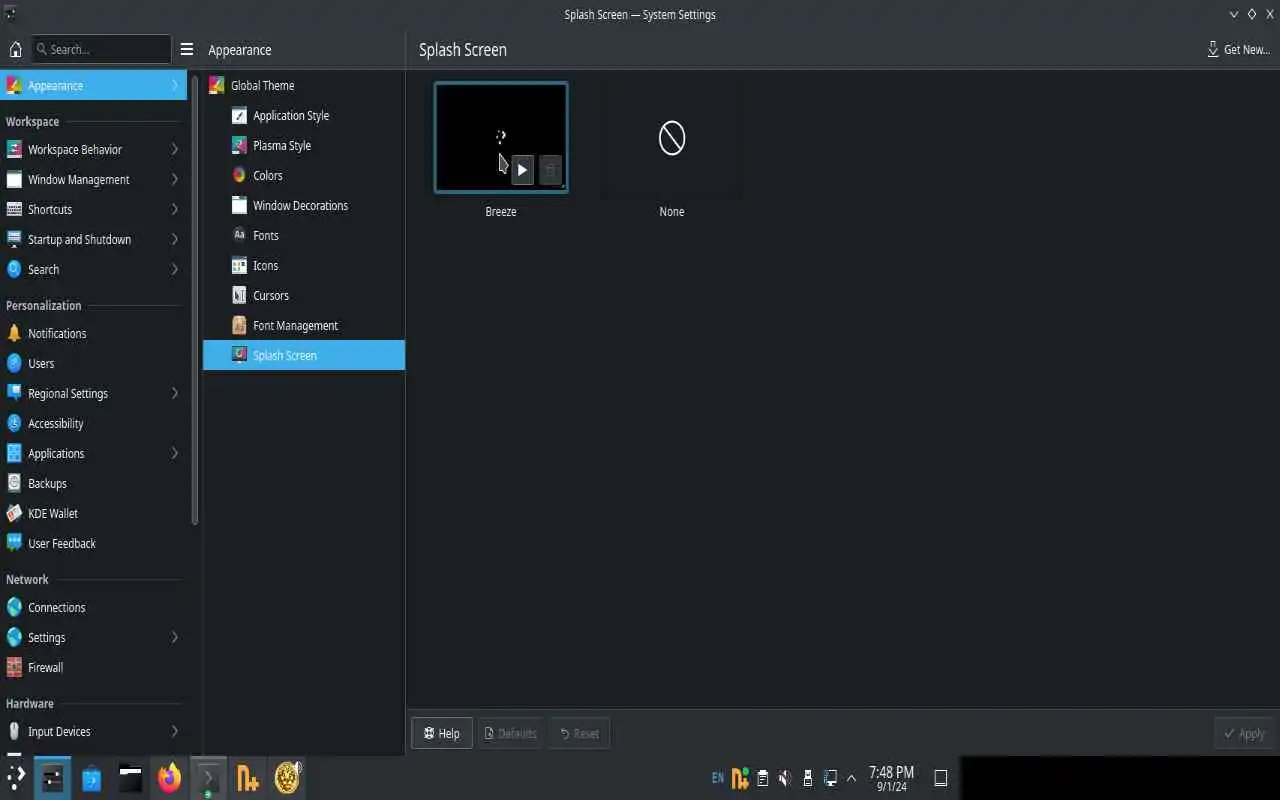Expand the Search category chevron
This screenshot has height=800, width=1280.
[174, 270]
